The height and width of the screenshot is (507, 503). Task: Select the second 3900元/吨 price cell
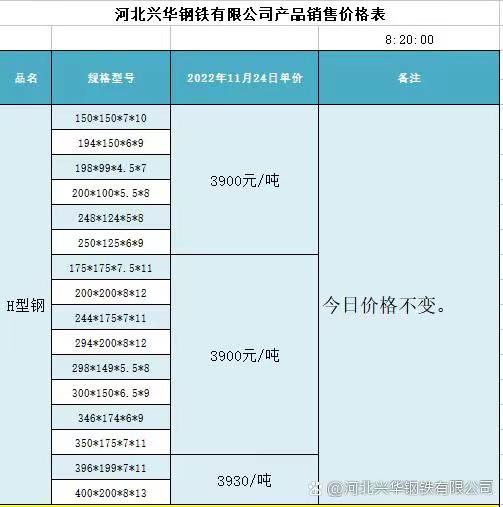pyautogui.click(x=244, y=355)
